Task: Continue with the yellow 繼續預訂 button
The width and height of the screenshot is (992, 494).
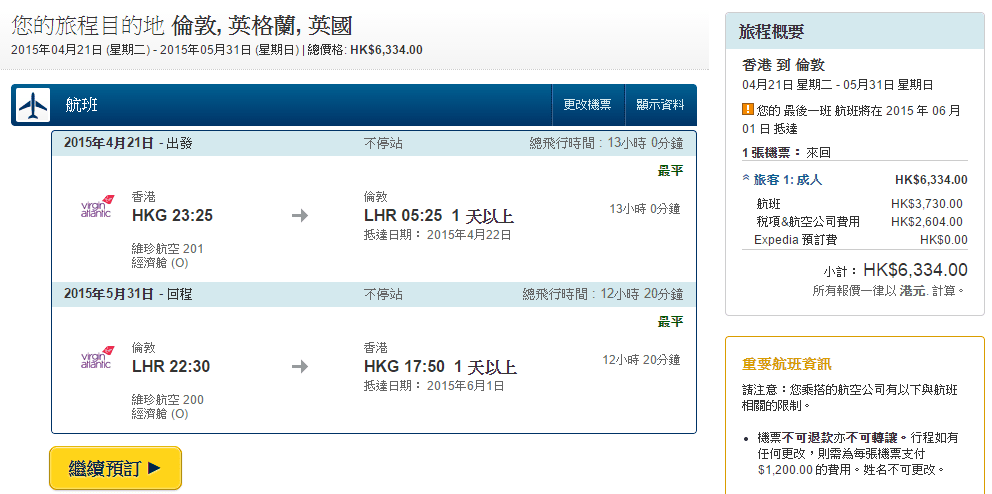Action: pos(115,468)
